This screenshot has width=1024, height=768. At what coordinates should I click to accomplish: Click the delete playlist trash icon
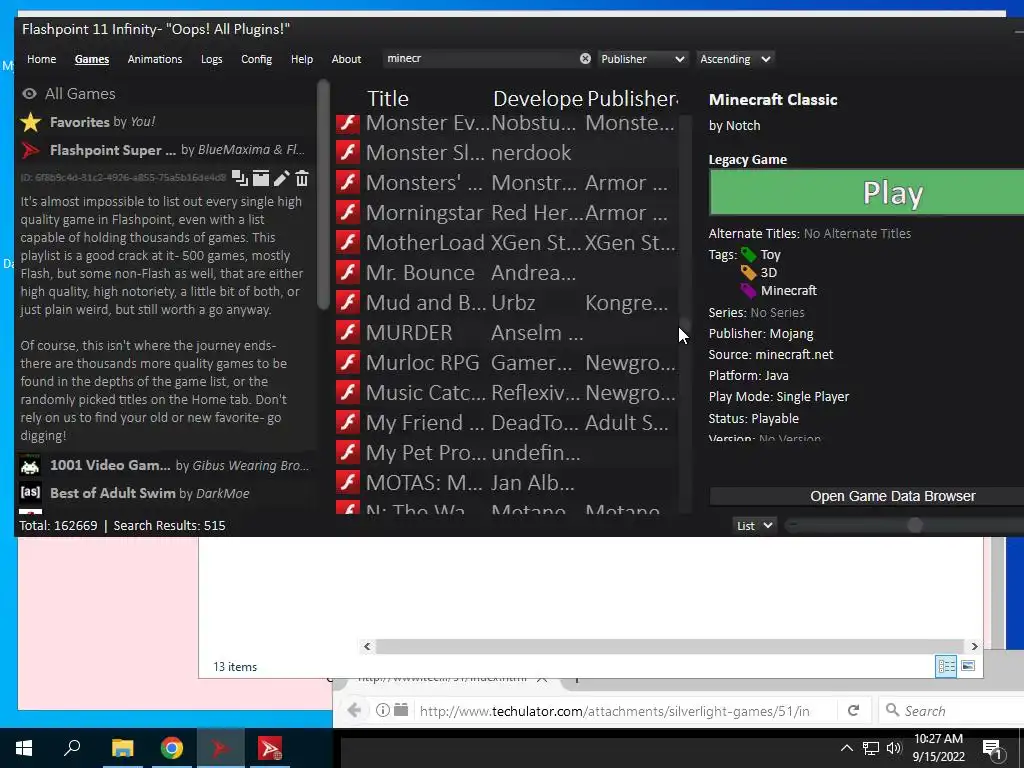click(302, 178)
